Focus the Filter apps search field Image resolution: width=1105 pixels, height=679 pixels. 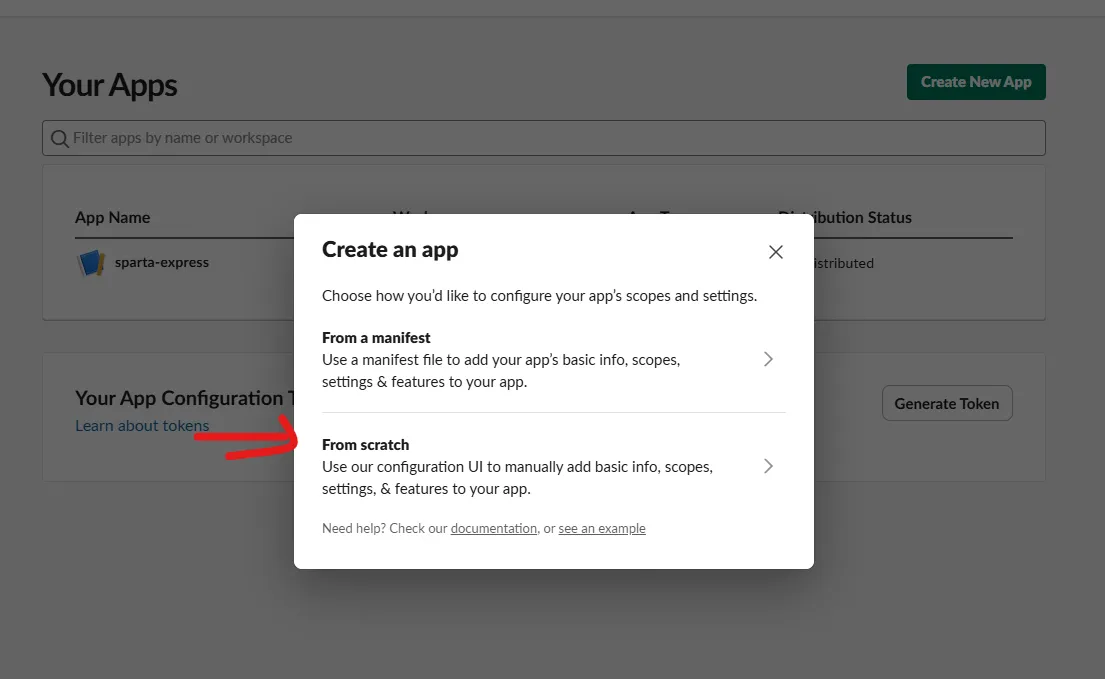coord(543,138)
